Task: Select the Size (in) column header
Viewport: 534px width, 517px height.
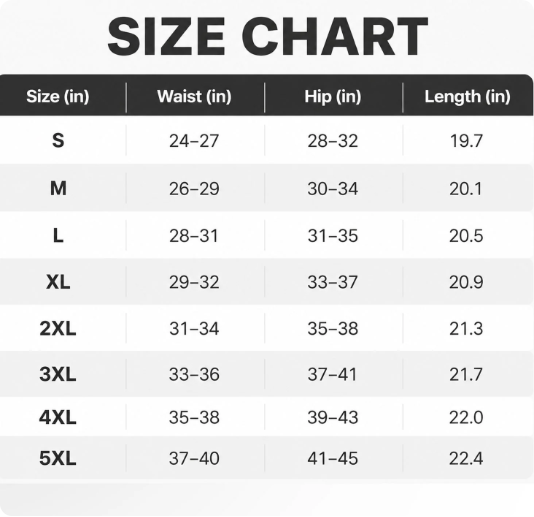Action: [58, 96]
